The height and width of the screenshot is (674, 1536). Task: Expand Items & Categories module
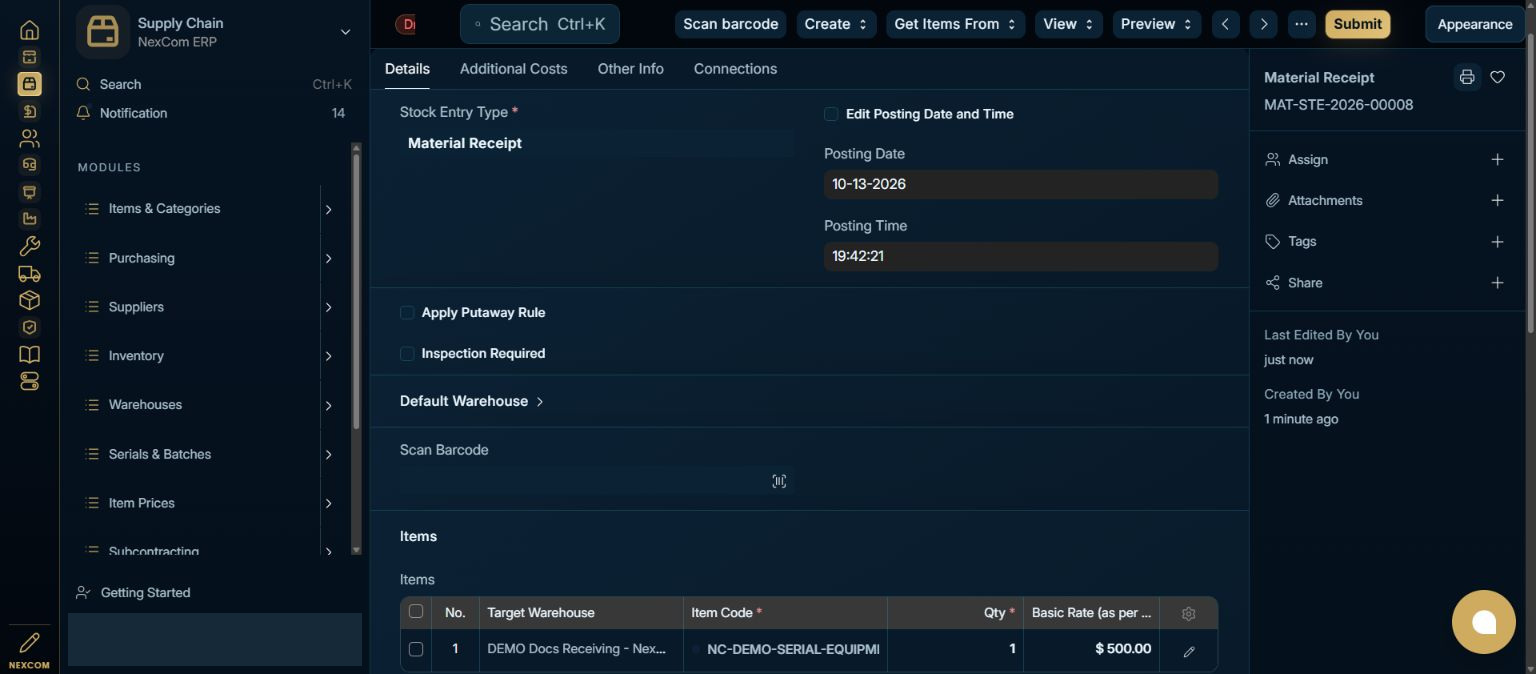(x=328, y=209)
